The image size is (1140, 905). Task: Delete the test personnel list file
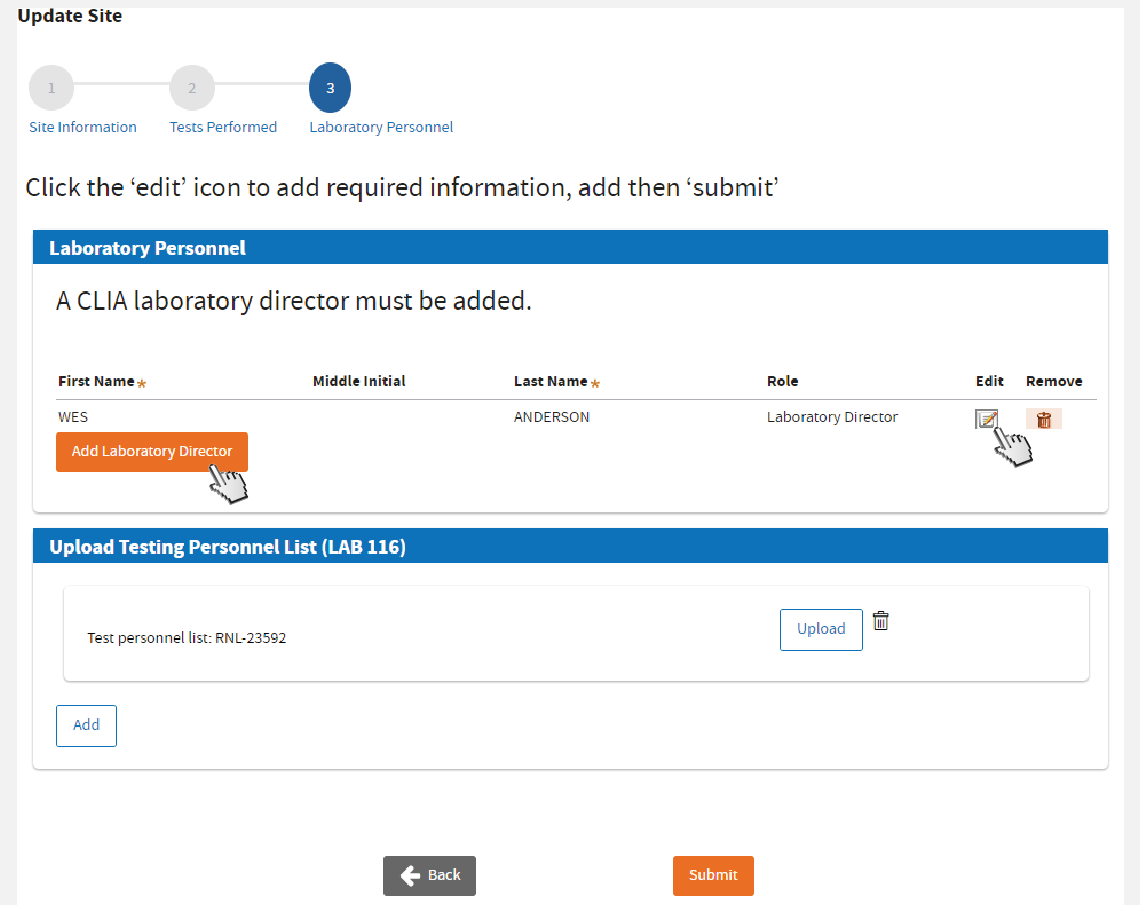click(880, 621)
